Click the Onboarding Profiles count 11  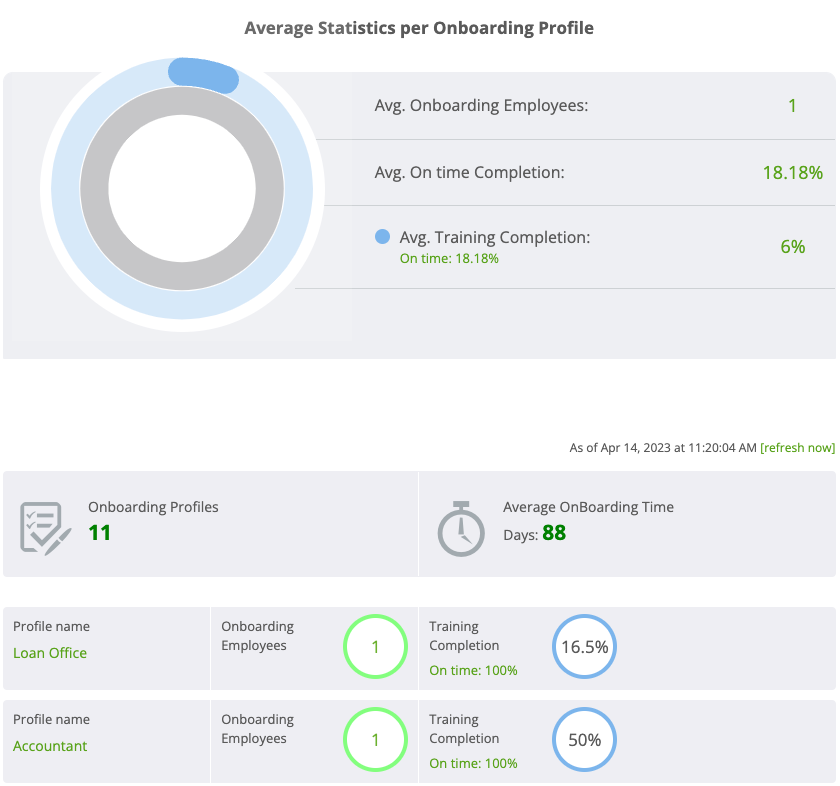click(x=100, y=533)
